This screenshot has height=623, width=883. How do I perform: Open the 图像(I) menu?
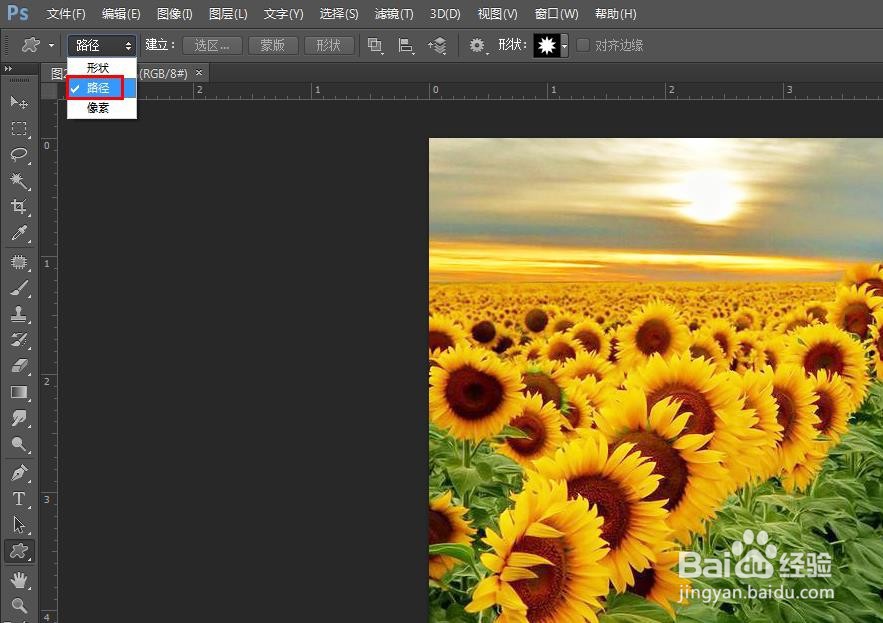[x=175, y=14]
